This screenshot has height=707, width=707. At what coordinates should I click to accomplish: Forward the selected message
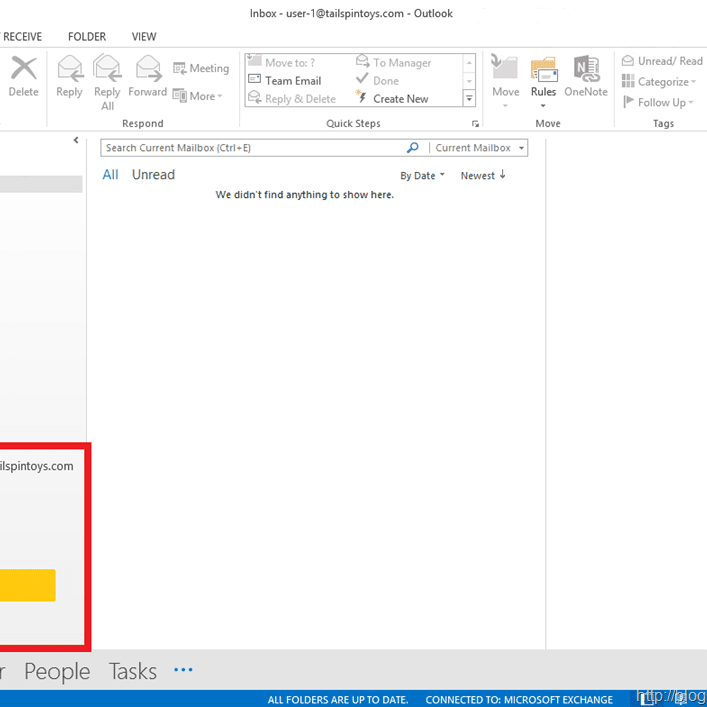pyautogui.click(x=147, y=76)
